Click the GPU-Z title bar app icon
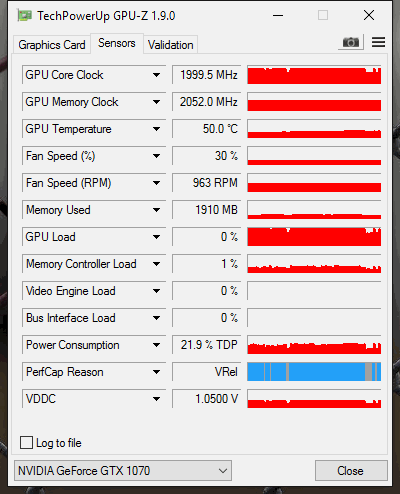This screenshot has height=494, width=400. coord(25,16)
